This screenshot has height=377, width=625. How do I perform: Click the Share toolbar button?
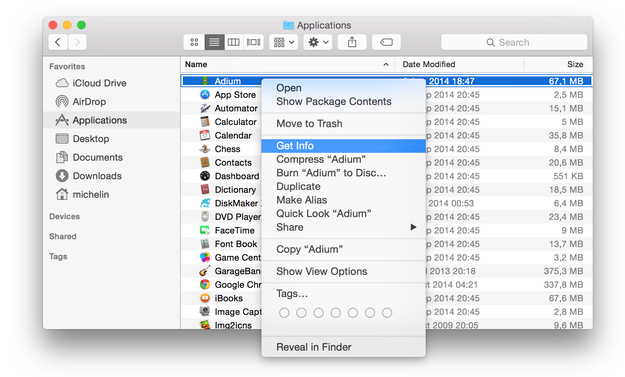click(x=352, y=42)
